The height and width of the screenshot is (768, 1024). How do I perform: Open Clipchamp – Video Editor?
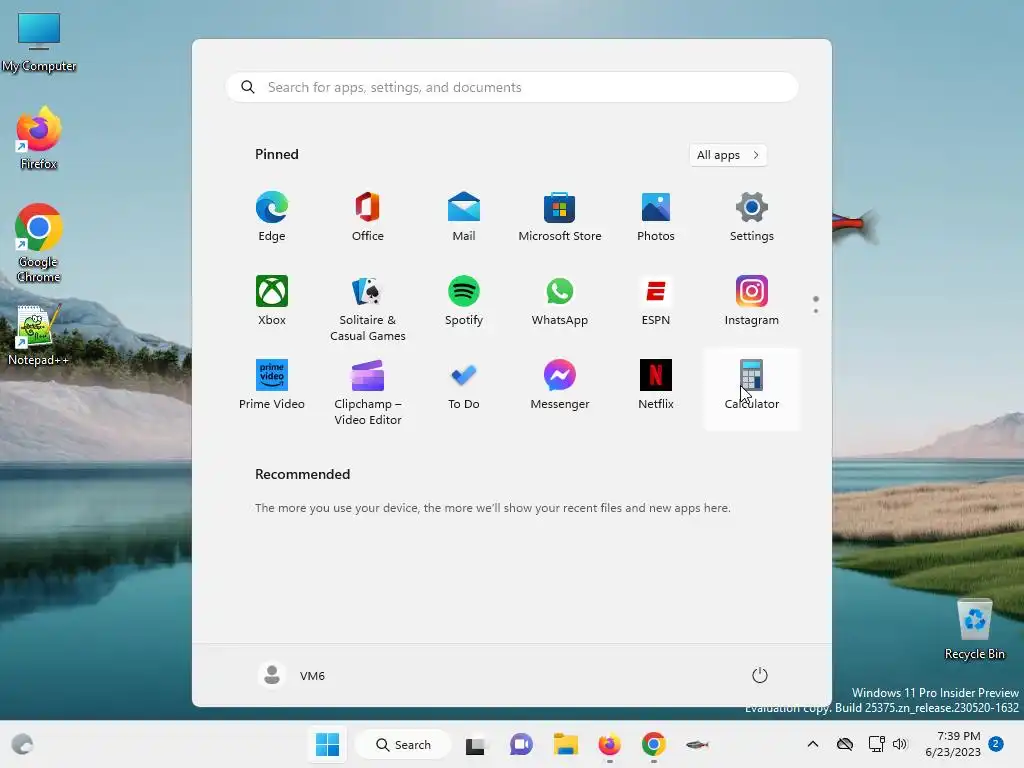coord(368,392)
